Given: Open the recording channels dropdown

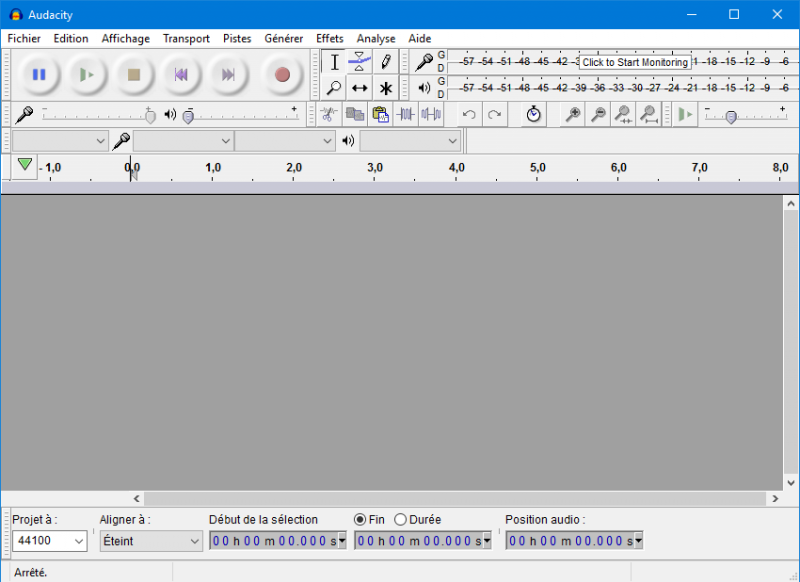Looking at the screenshot, I should [x=285, y=141].
